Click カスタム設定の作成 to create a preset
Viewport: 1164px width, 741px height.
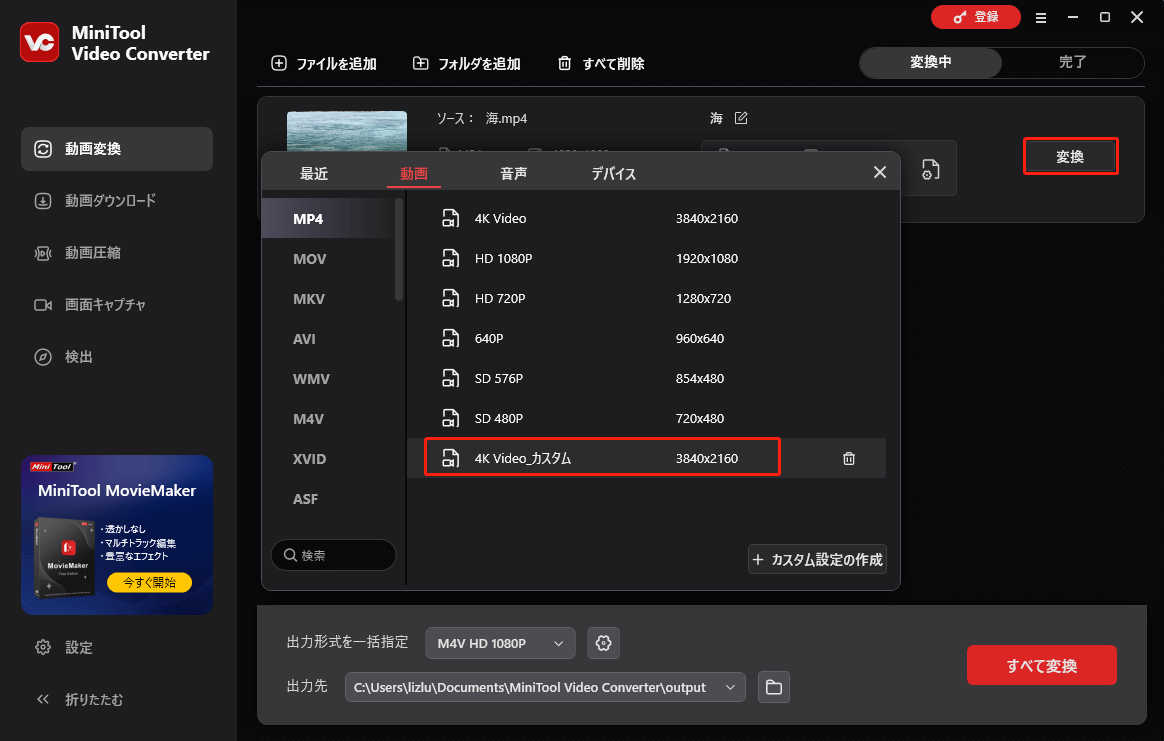click(x=817, y=560)
